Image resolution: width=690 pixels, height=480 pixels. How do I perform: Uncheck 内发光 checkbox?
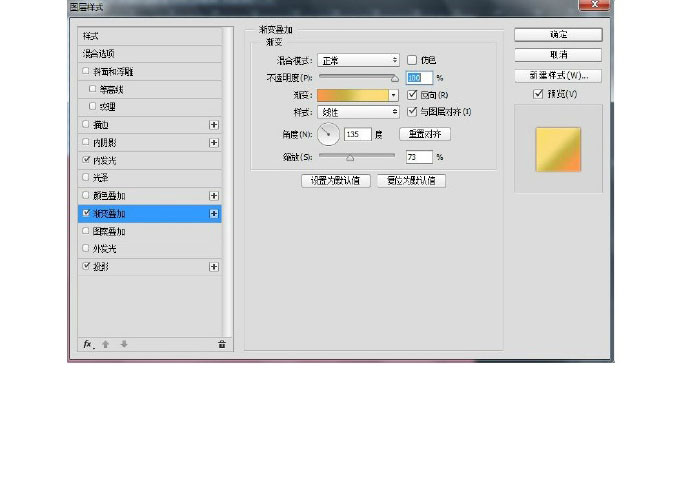click(86, 160)
